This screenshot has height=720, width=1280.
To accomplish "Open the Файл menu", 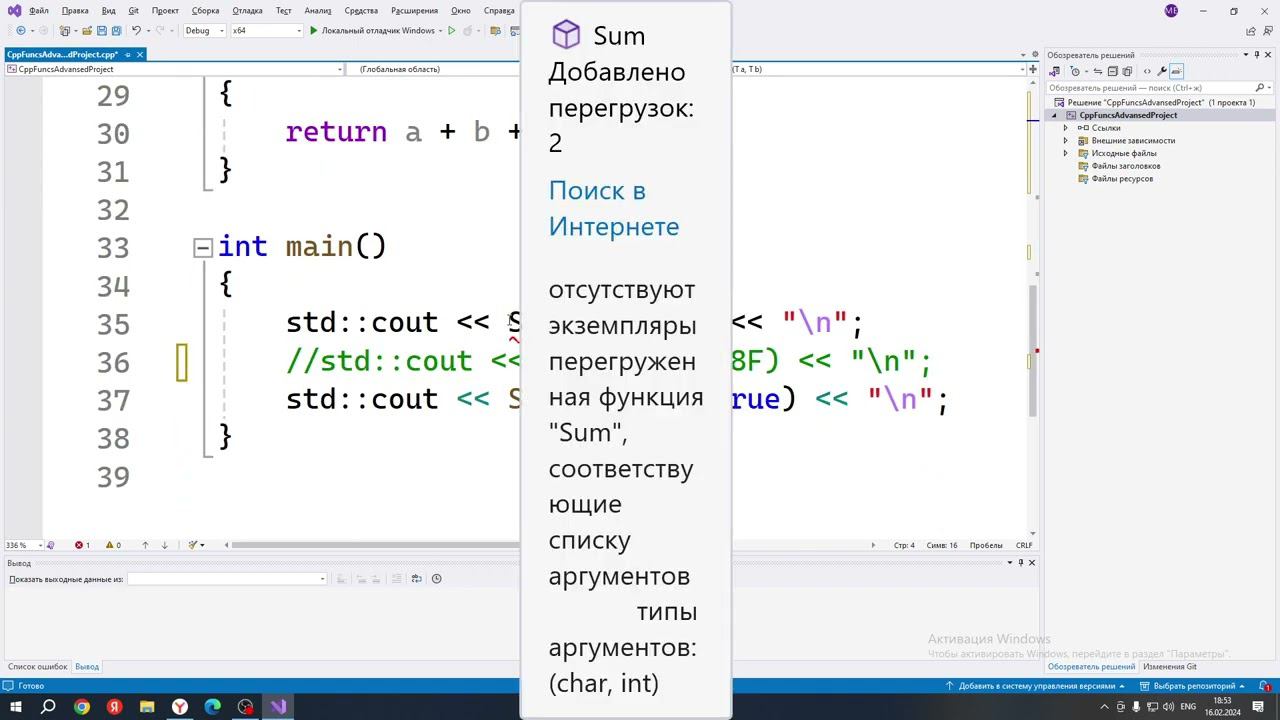I will tap(39, 11).
